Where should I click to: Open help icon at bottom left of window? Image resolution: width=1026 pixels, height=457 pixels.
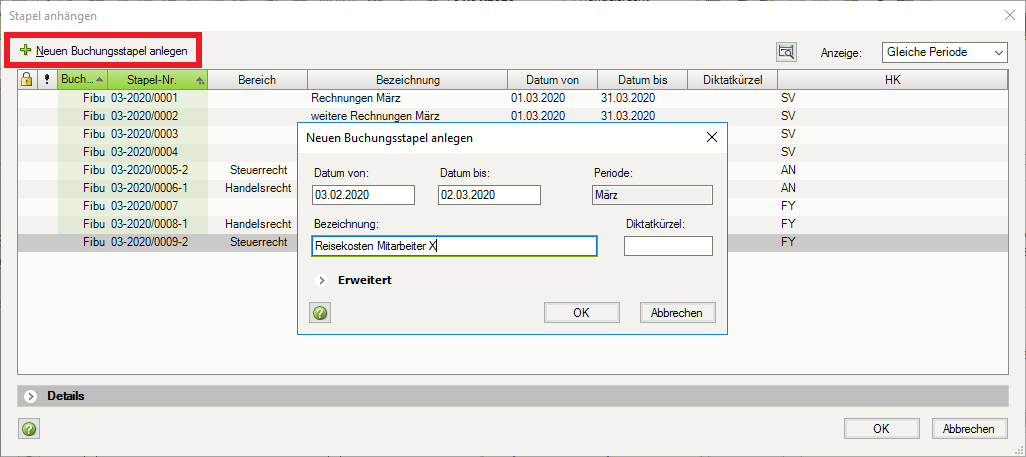(x=28, y=429)
